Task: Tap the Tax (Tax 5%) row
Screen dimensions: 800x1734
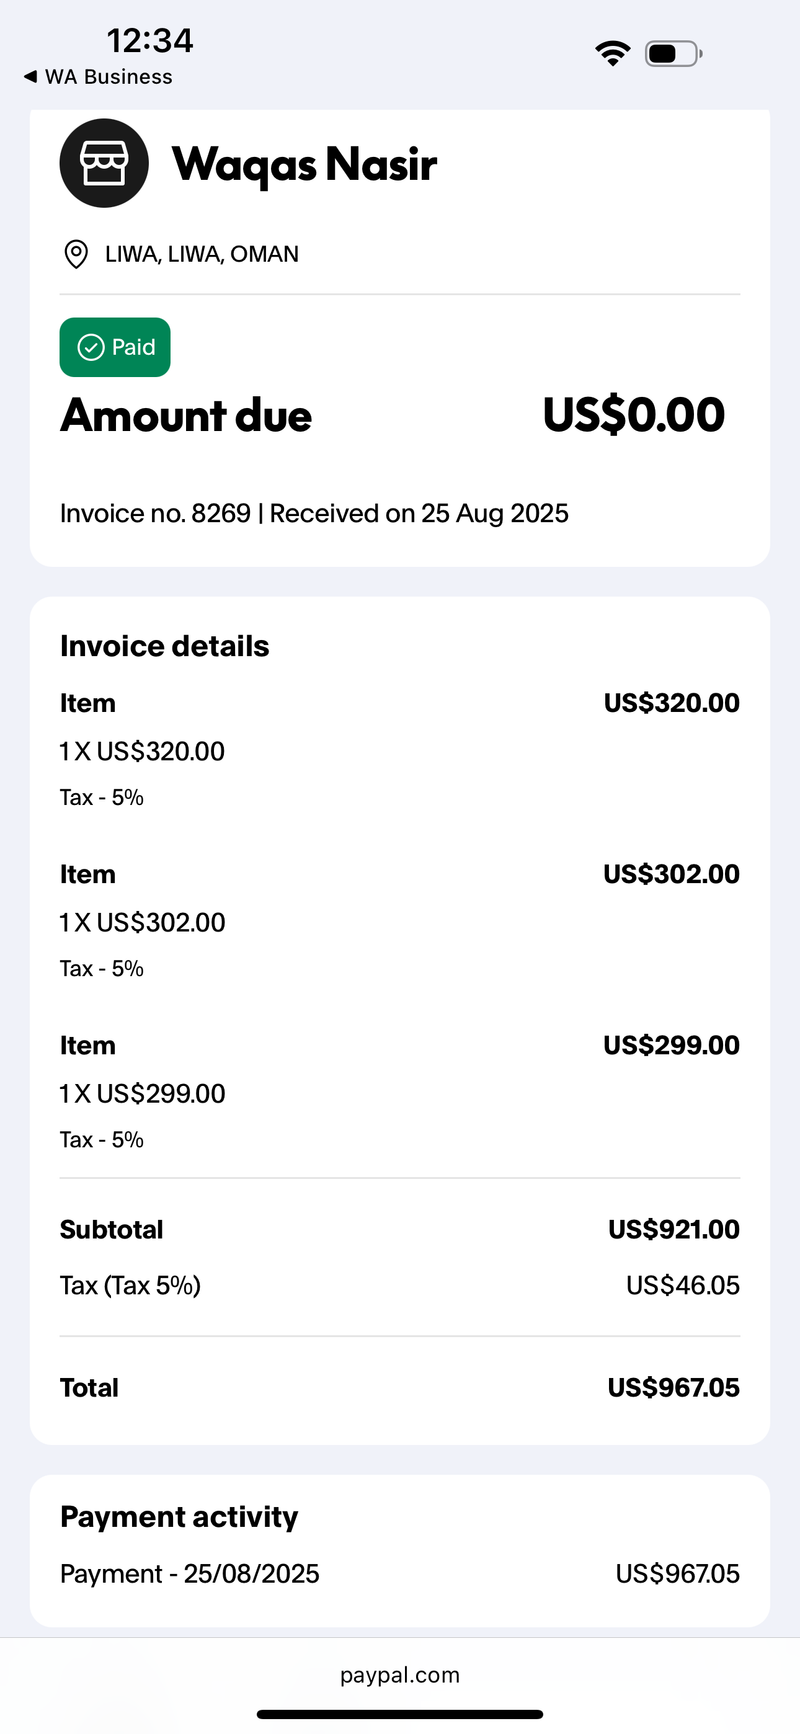Action: coord(400,1285)
